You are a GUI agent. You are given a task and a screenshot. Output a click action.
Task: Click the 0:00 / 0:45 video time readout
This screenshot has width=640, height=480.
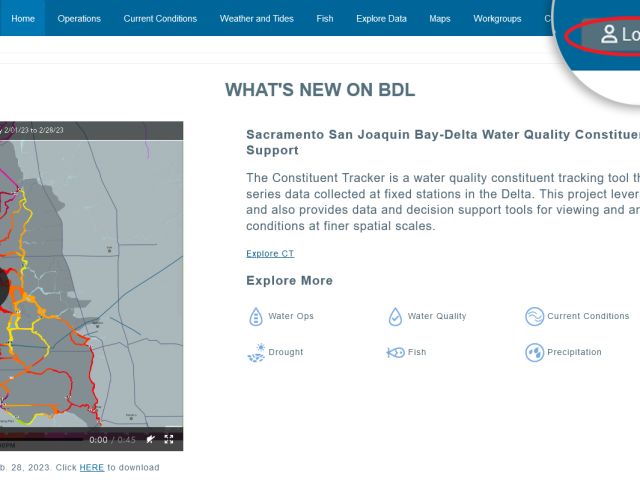point(112,440)
